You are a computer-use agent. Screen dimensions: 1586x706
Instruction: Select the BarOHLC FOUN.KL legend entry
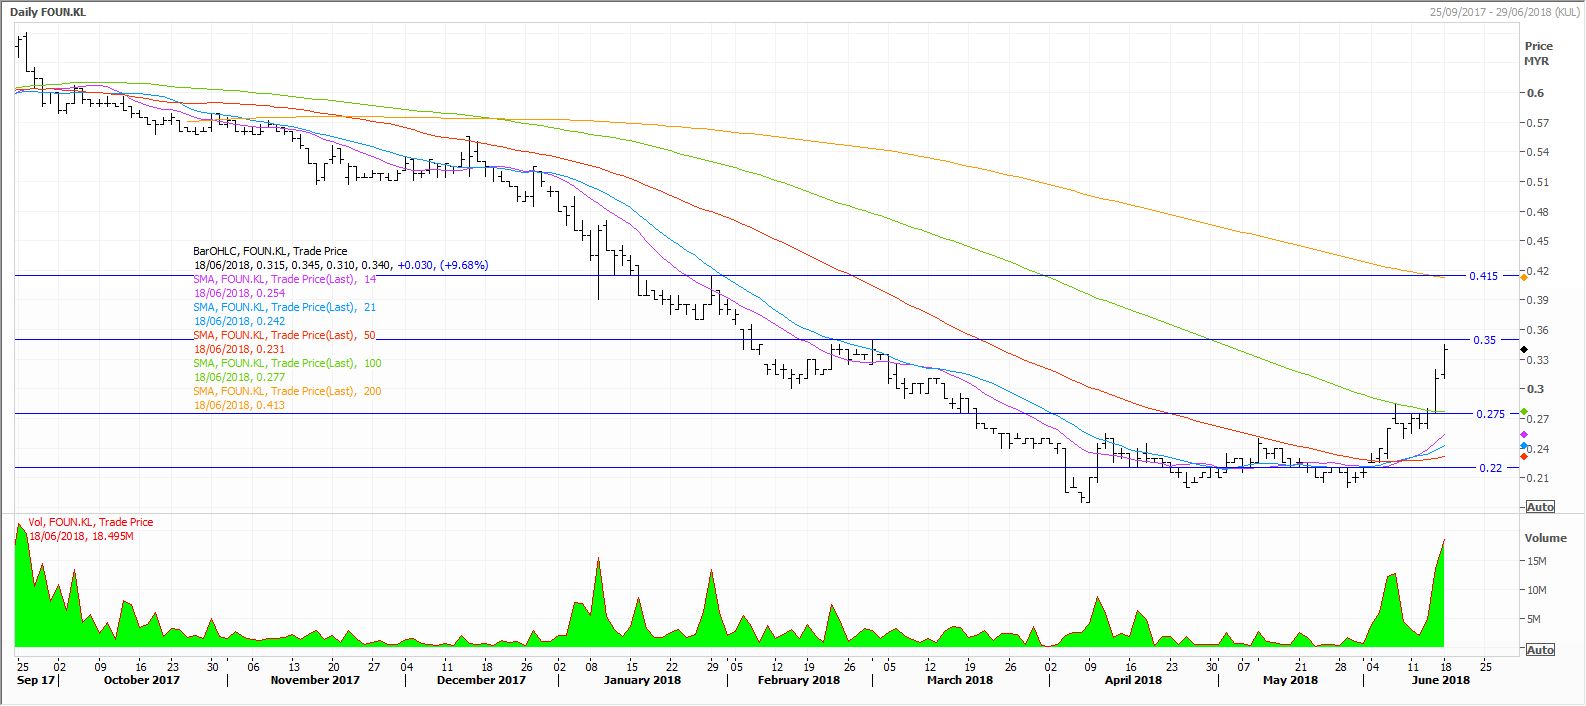click(270, 252)
